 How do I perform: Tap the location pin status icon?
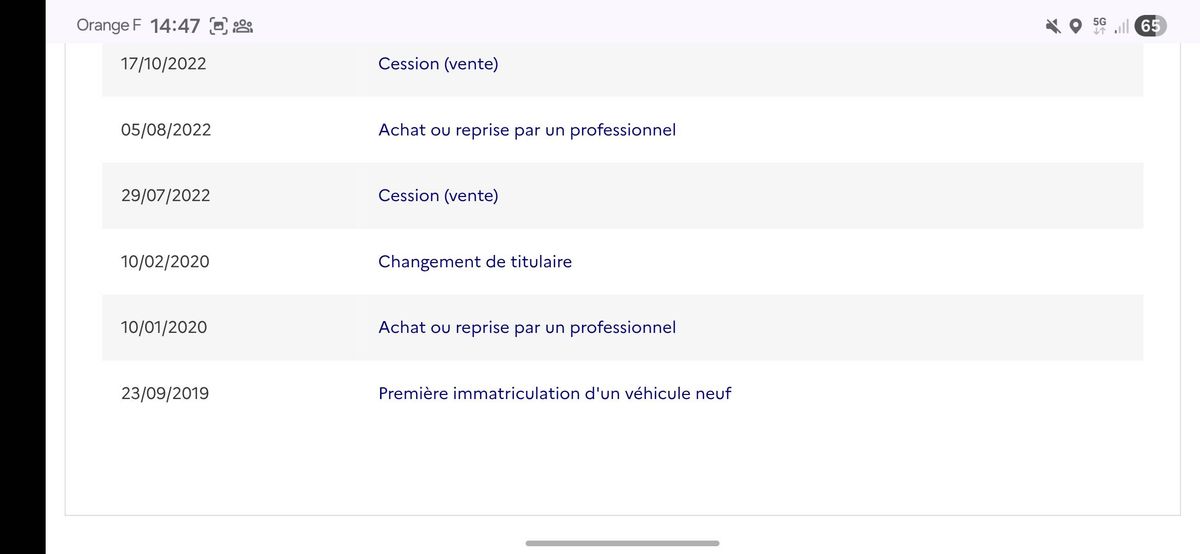pos(1076,26)
